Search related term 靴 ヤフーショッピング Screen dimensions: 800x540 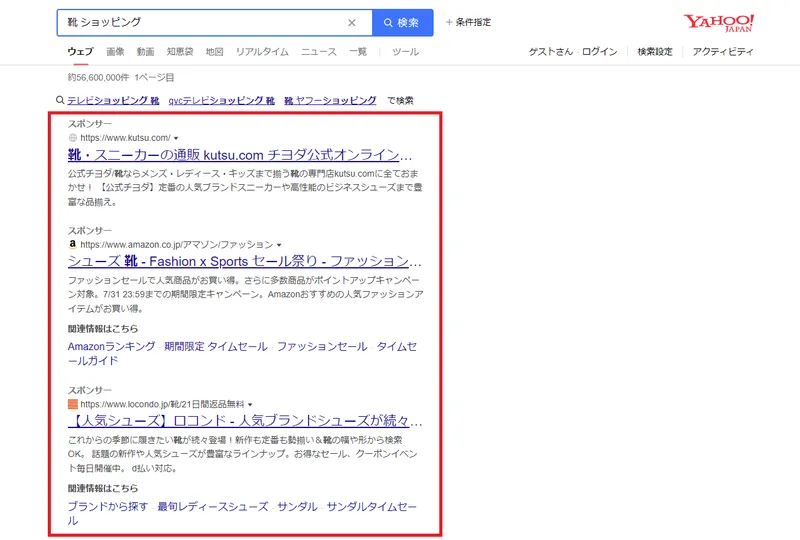point(330,101)
